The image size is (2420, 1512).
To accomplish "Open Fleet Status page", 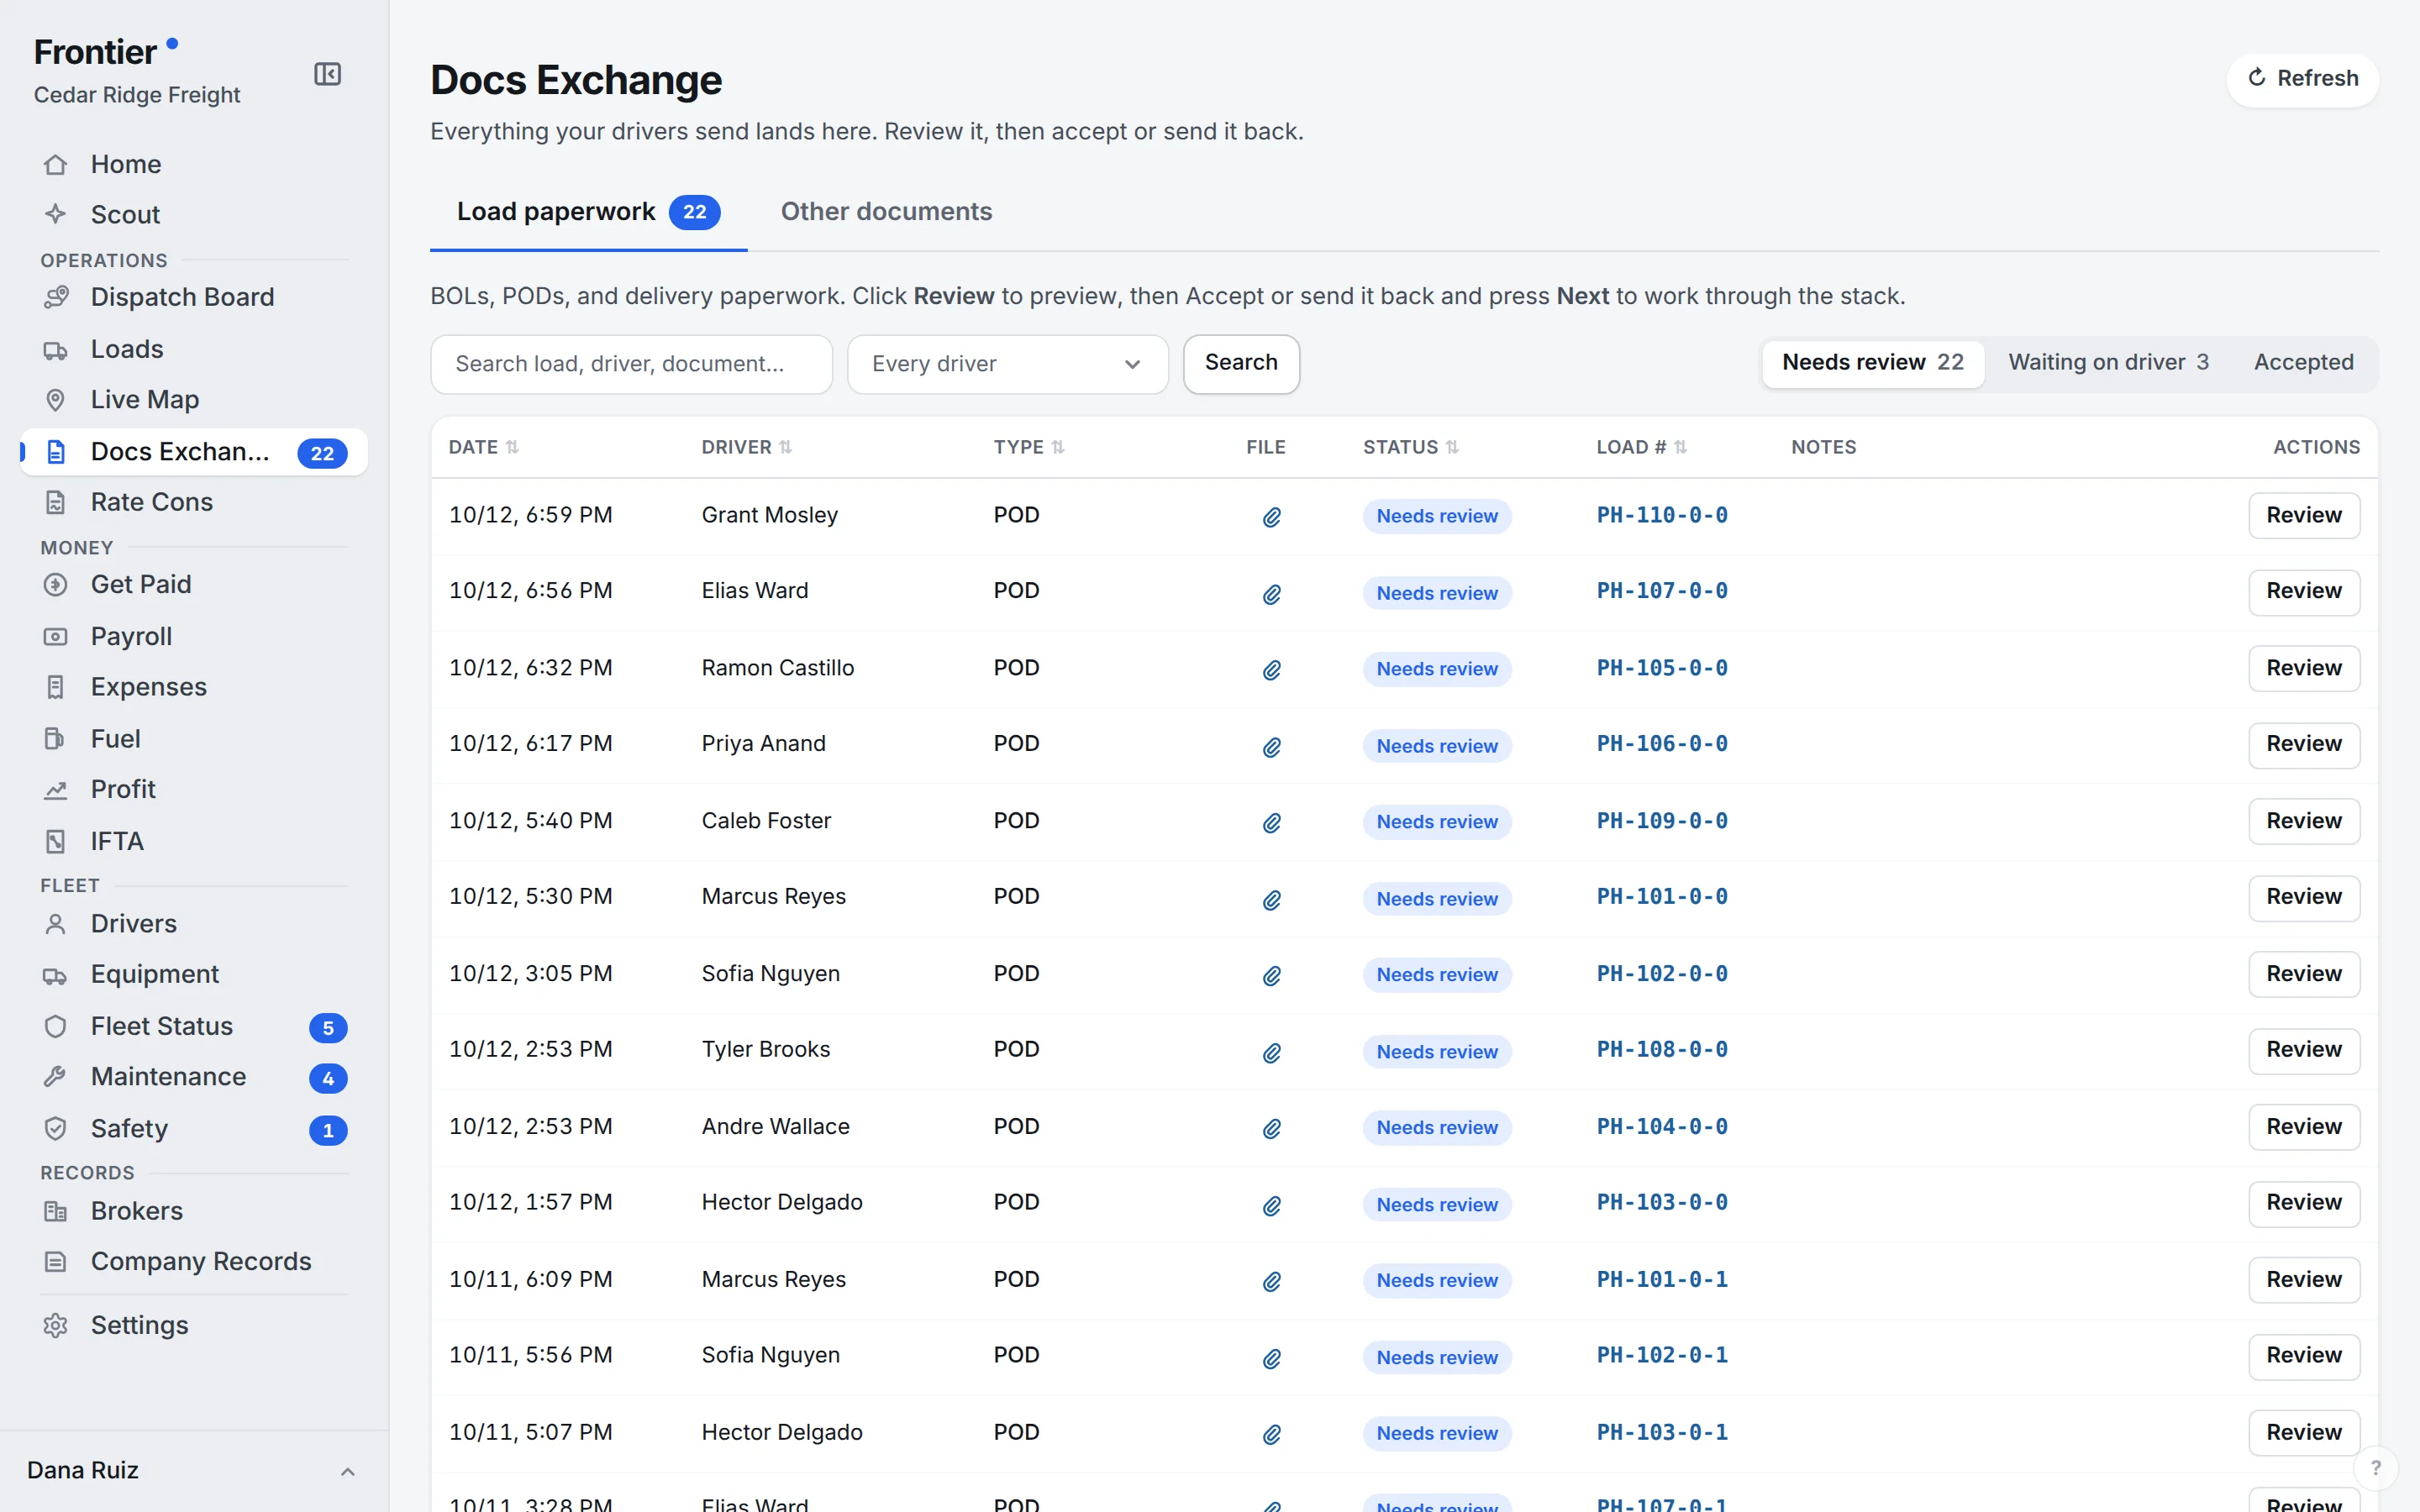I will click(x=193, y=1026).
